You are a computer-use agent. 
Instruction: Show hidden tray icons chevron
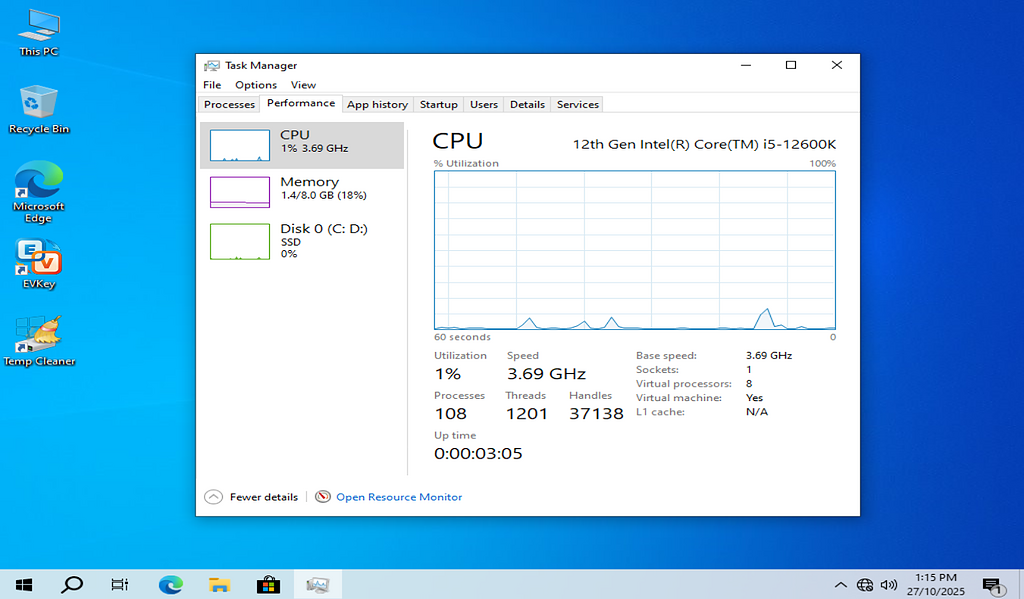(x=841, y=585)
